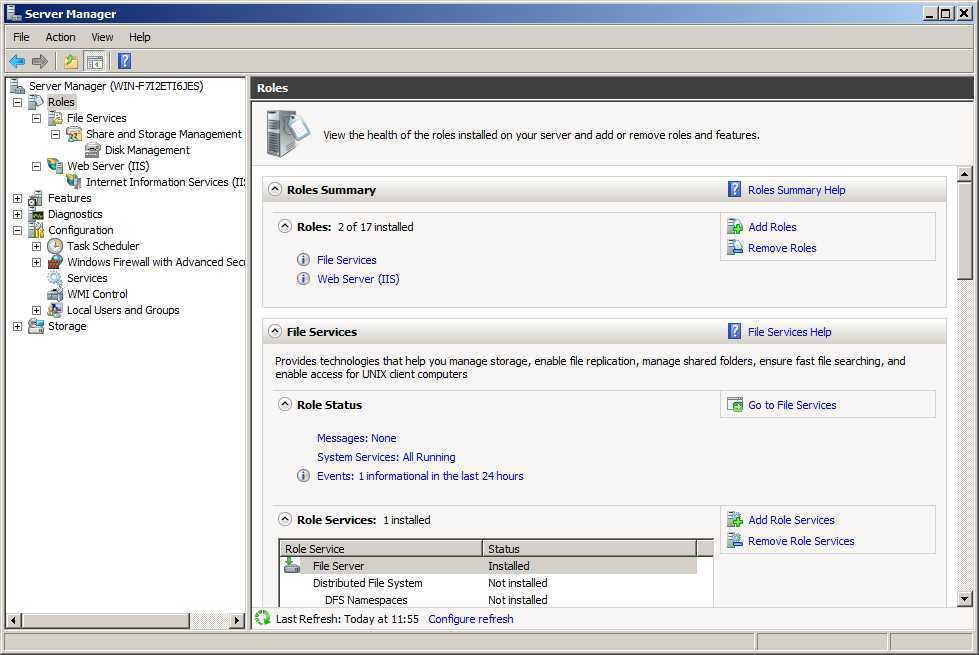979x655 pixels.
Task: Collapse the Configuration tree node
Action: (x=17, y=230)
